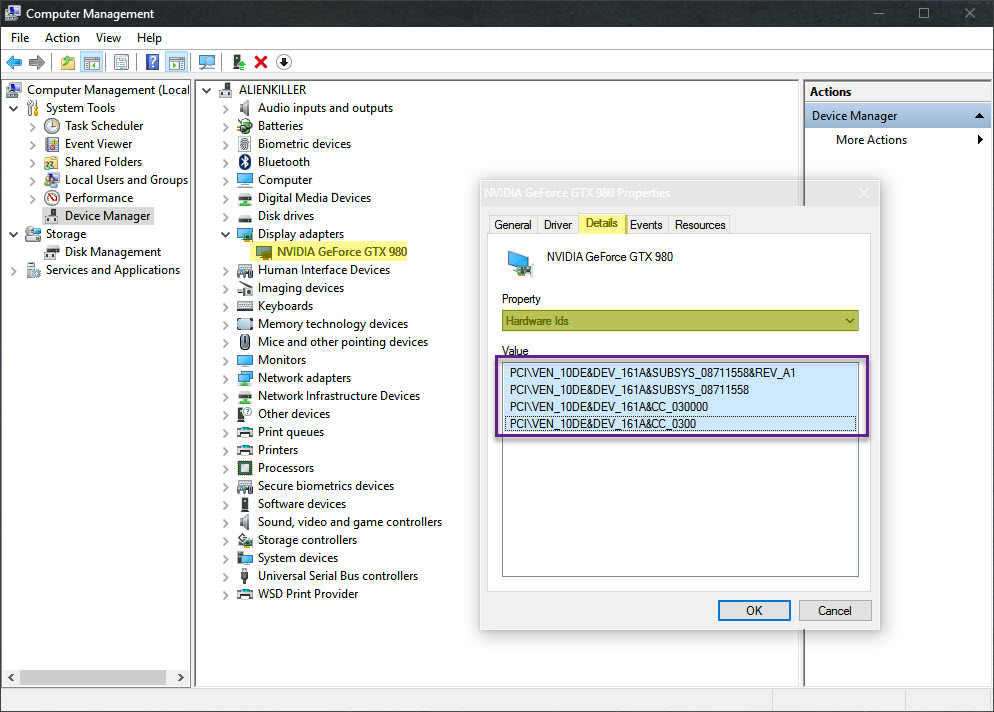
Task: Click the speaker icon for Audio inputs and outputs
Action: click(x=245, y=108)
